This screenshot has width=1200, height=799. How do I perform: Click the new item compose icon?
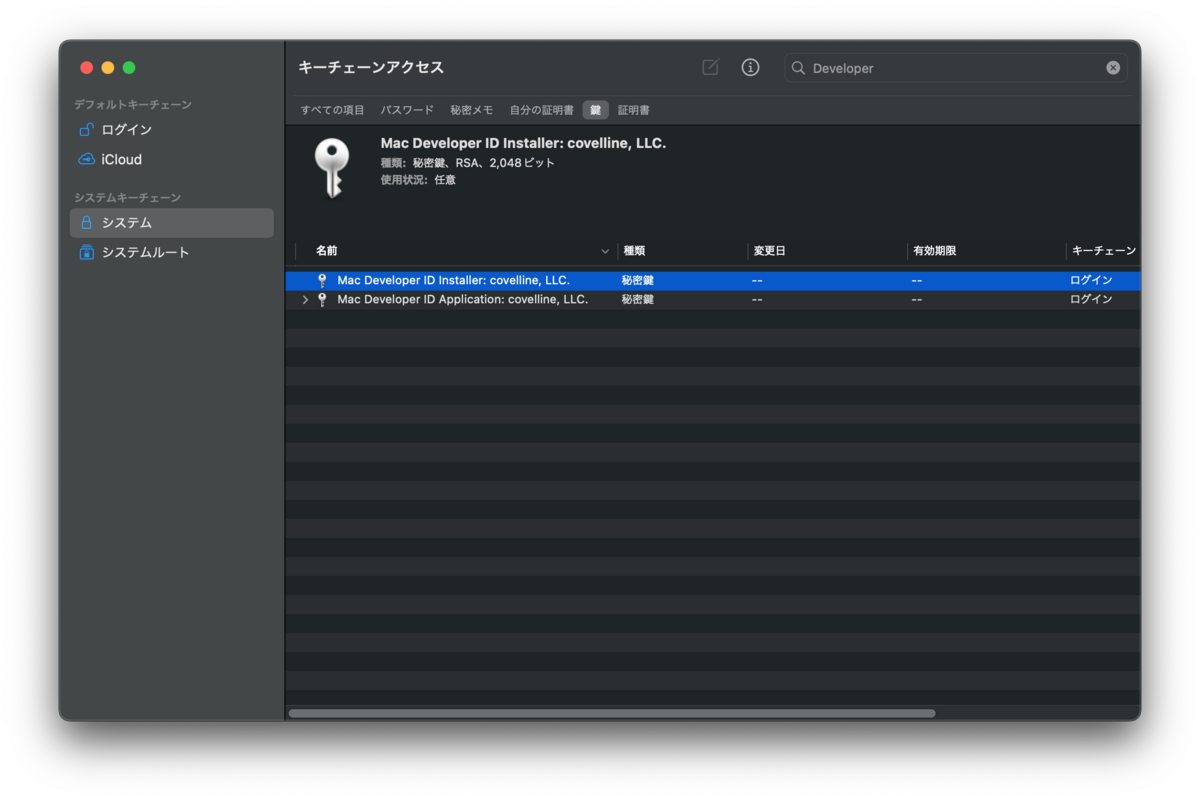tap(710, 67)
